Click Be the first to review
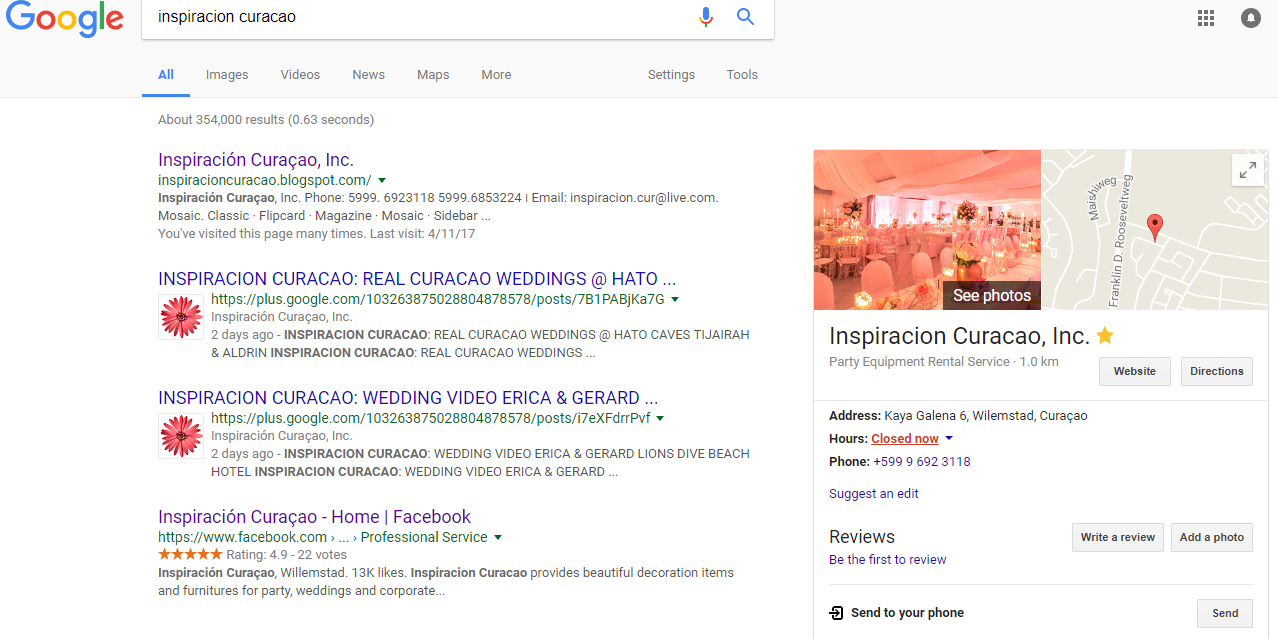 click(x=888, y=560)
